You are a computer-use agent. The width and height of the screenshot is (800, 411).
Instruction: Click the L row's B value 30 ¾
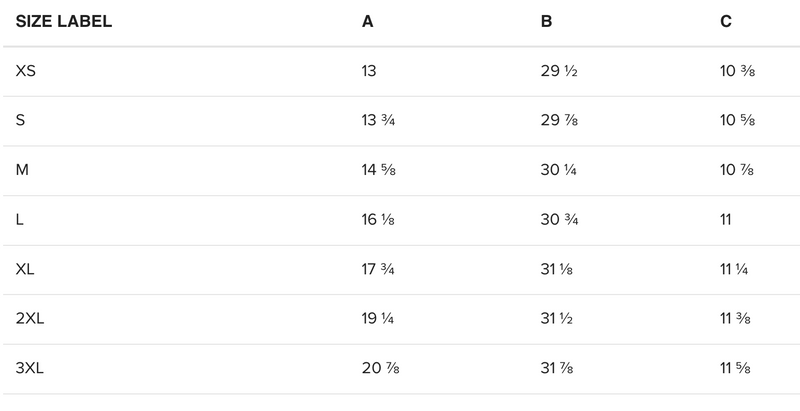pyautogui.click(x=560, y=220)
